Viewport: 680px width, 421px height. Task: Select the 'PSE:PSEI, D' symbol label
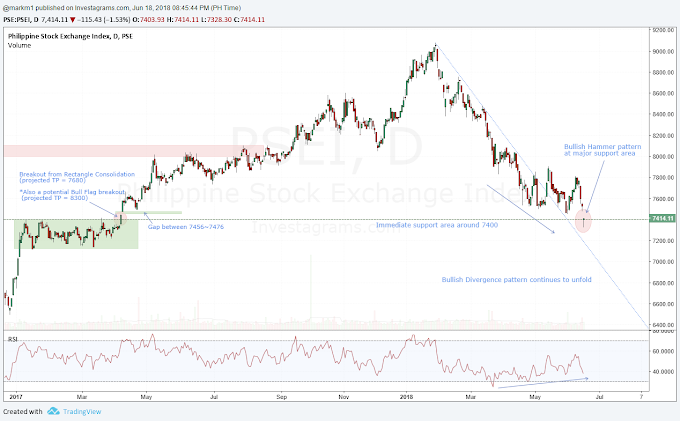pyautogui.click(x=21, y=20)
